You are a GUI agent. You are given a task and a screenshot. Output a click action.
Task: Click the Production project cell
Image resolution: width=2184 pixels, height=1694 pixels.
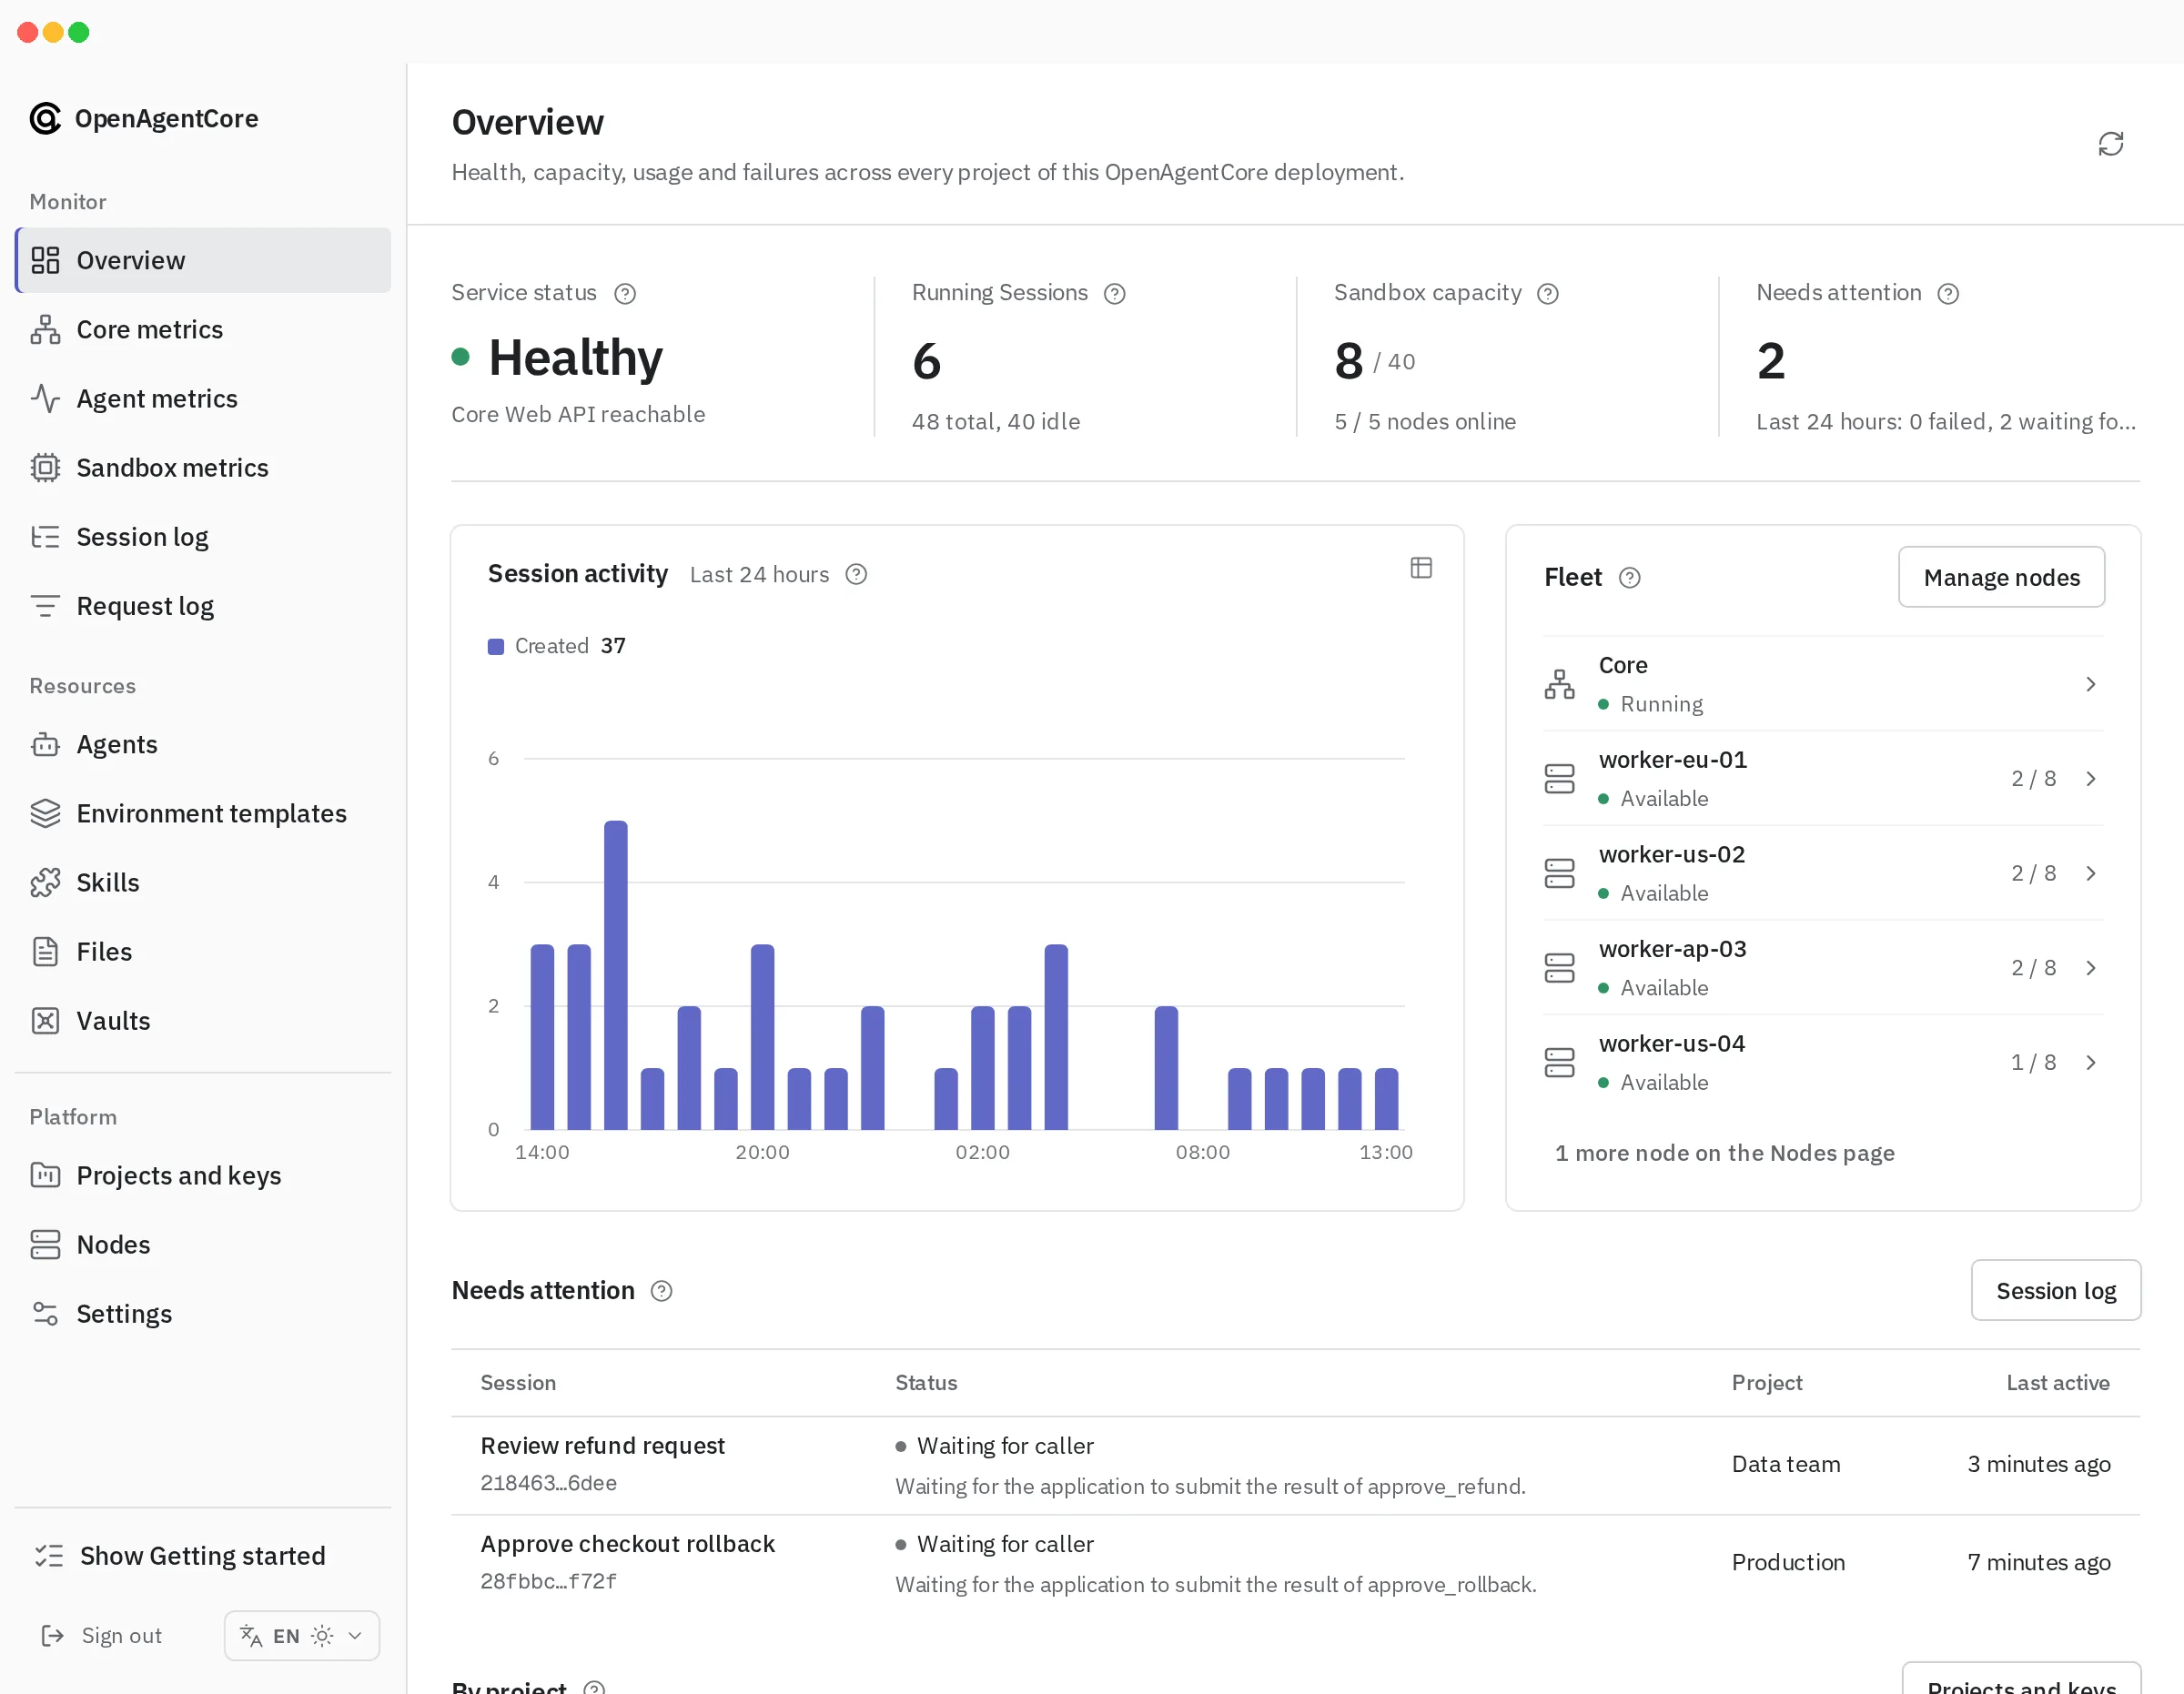tap(1788, 1562)
